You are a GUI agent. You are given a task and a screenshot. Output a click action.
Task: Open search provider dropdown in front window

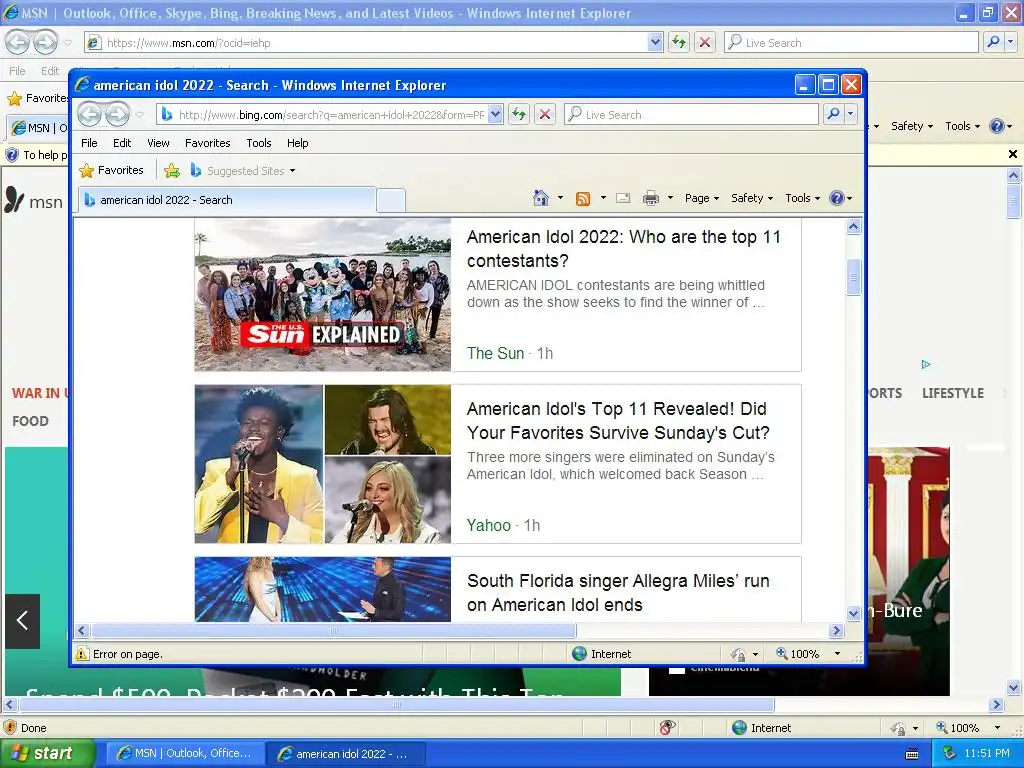(850, 114)
